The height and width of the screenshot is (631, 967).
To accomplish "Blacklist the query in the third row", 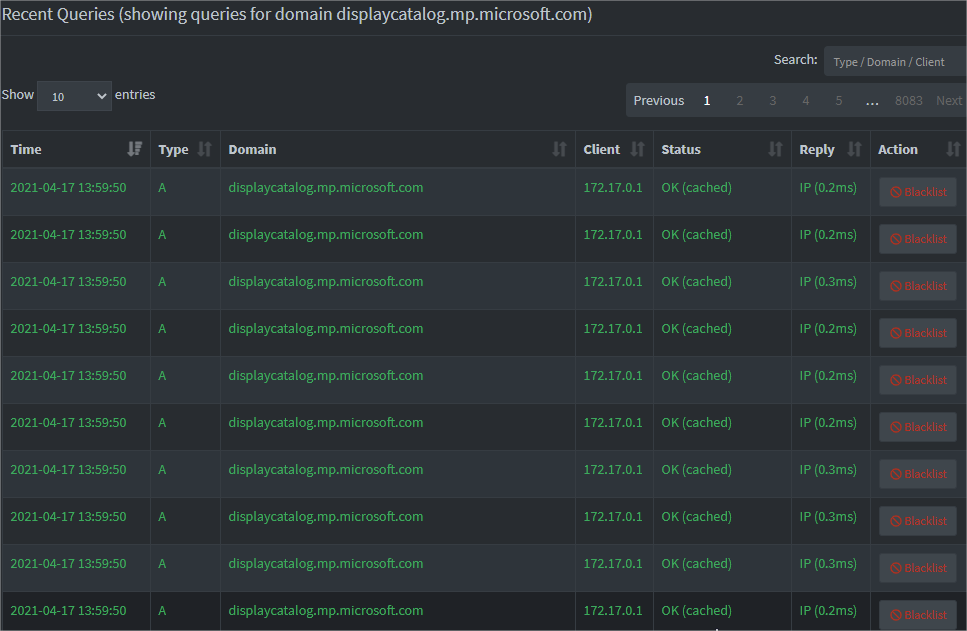I will [x=918, y=286].
